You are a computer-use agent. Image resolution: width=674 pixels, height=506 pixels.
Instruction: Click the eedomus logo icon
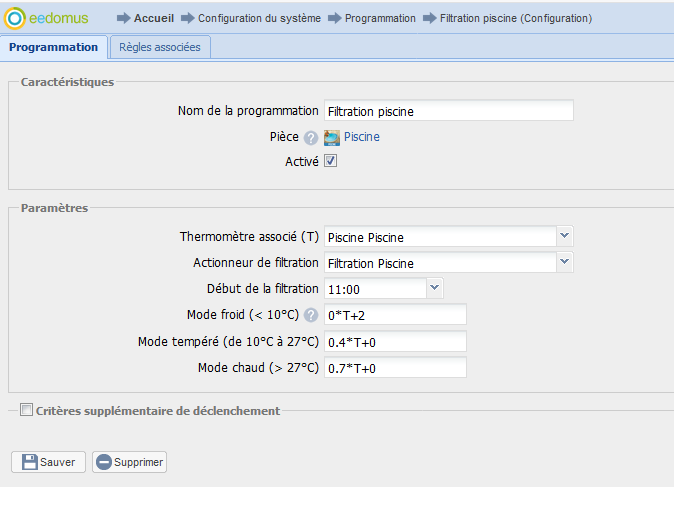16,18
